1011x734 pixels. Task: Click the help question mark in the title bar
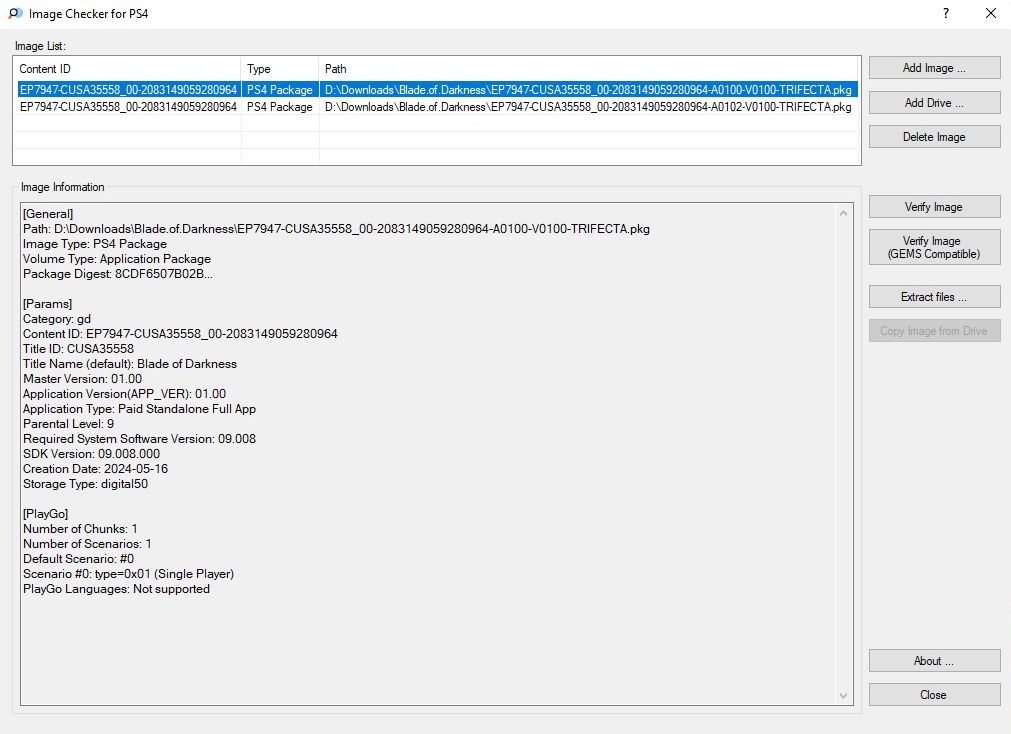[946, 14]
